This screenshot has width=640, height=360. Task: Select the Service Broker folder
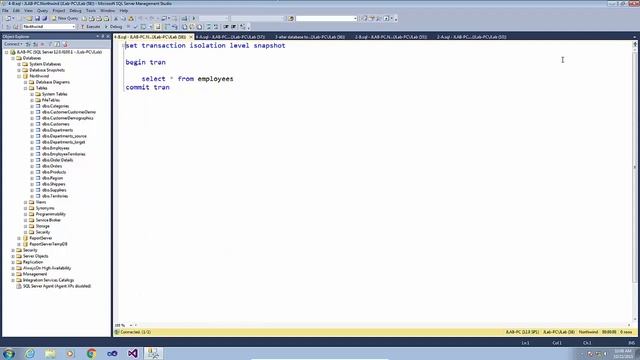(48, 220)
